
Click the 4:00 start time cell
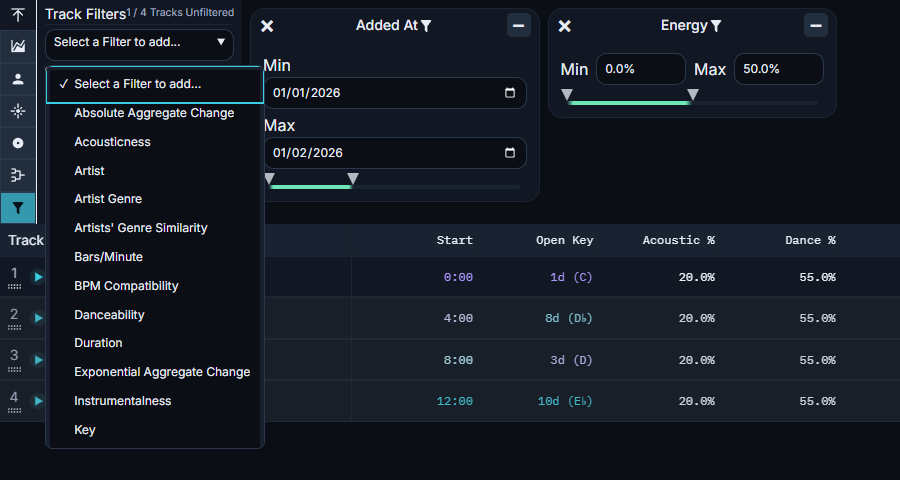tap(458, 318)
